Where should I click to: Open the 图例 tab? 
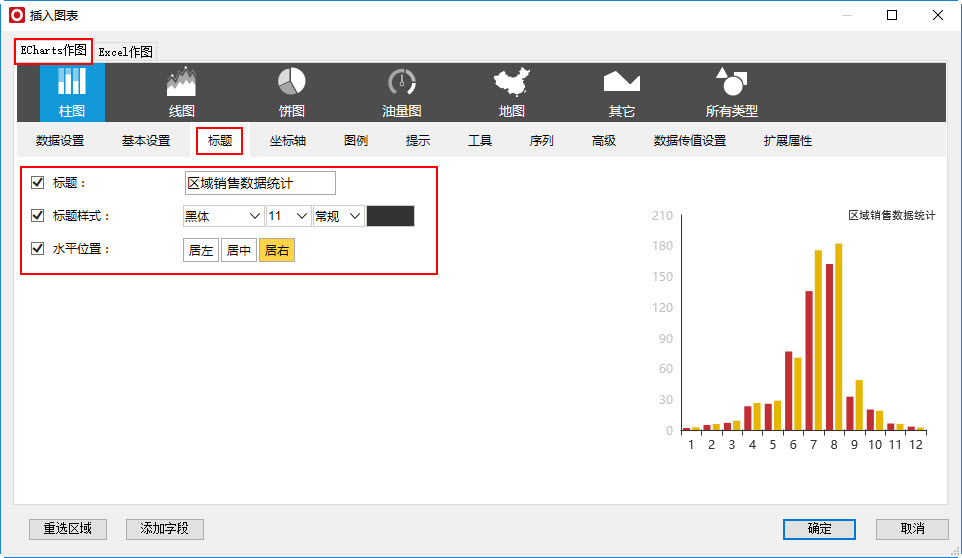coord(356,140)
